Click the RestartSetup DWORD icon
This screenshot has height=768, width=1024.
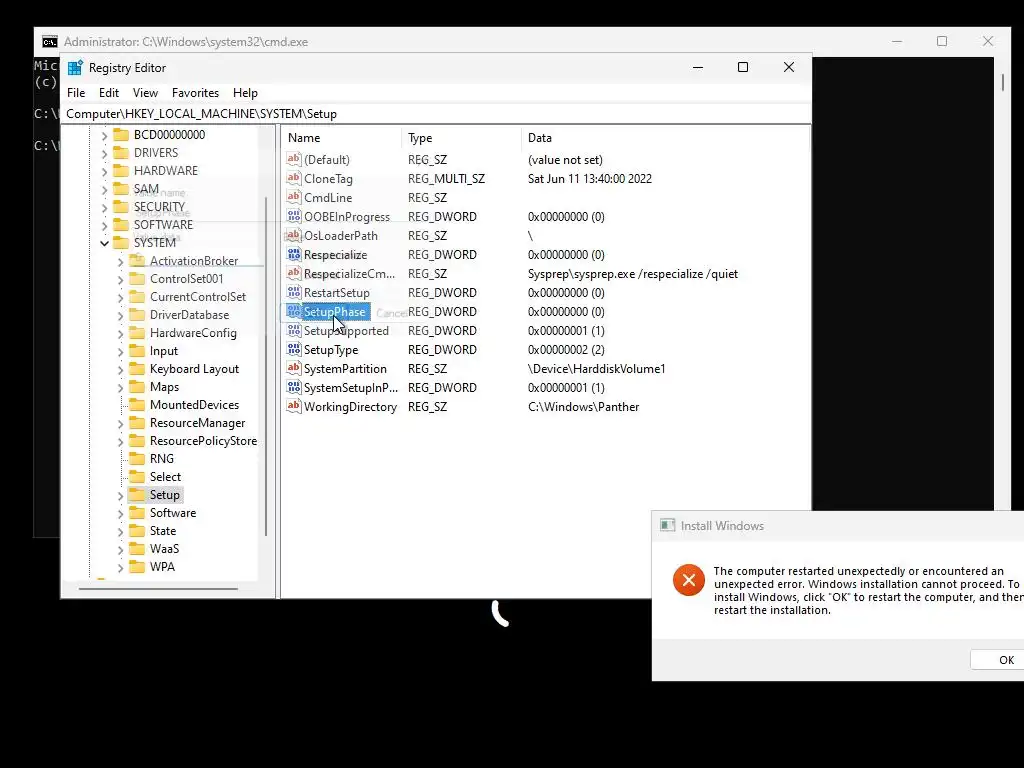[x=294, y=293]
